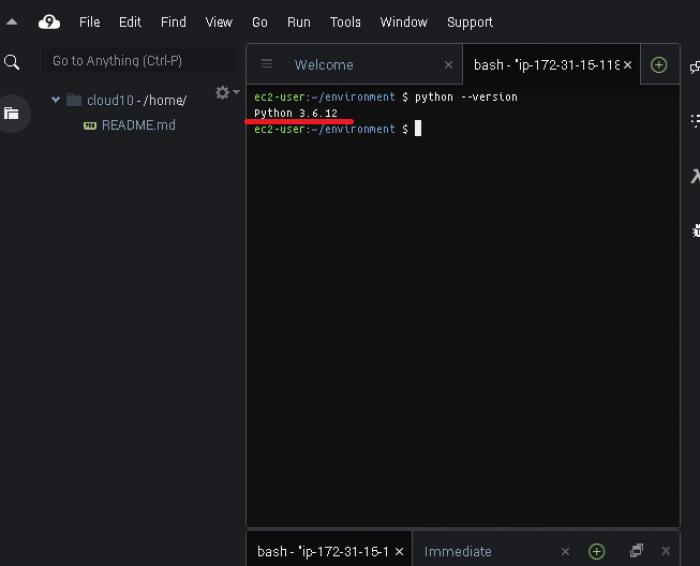700x566 pixels.
Task: Switch to the Immediate tab
Action: pyautogui.click(x=457, y=551)
